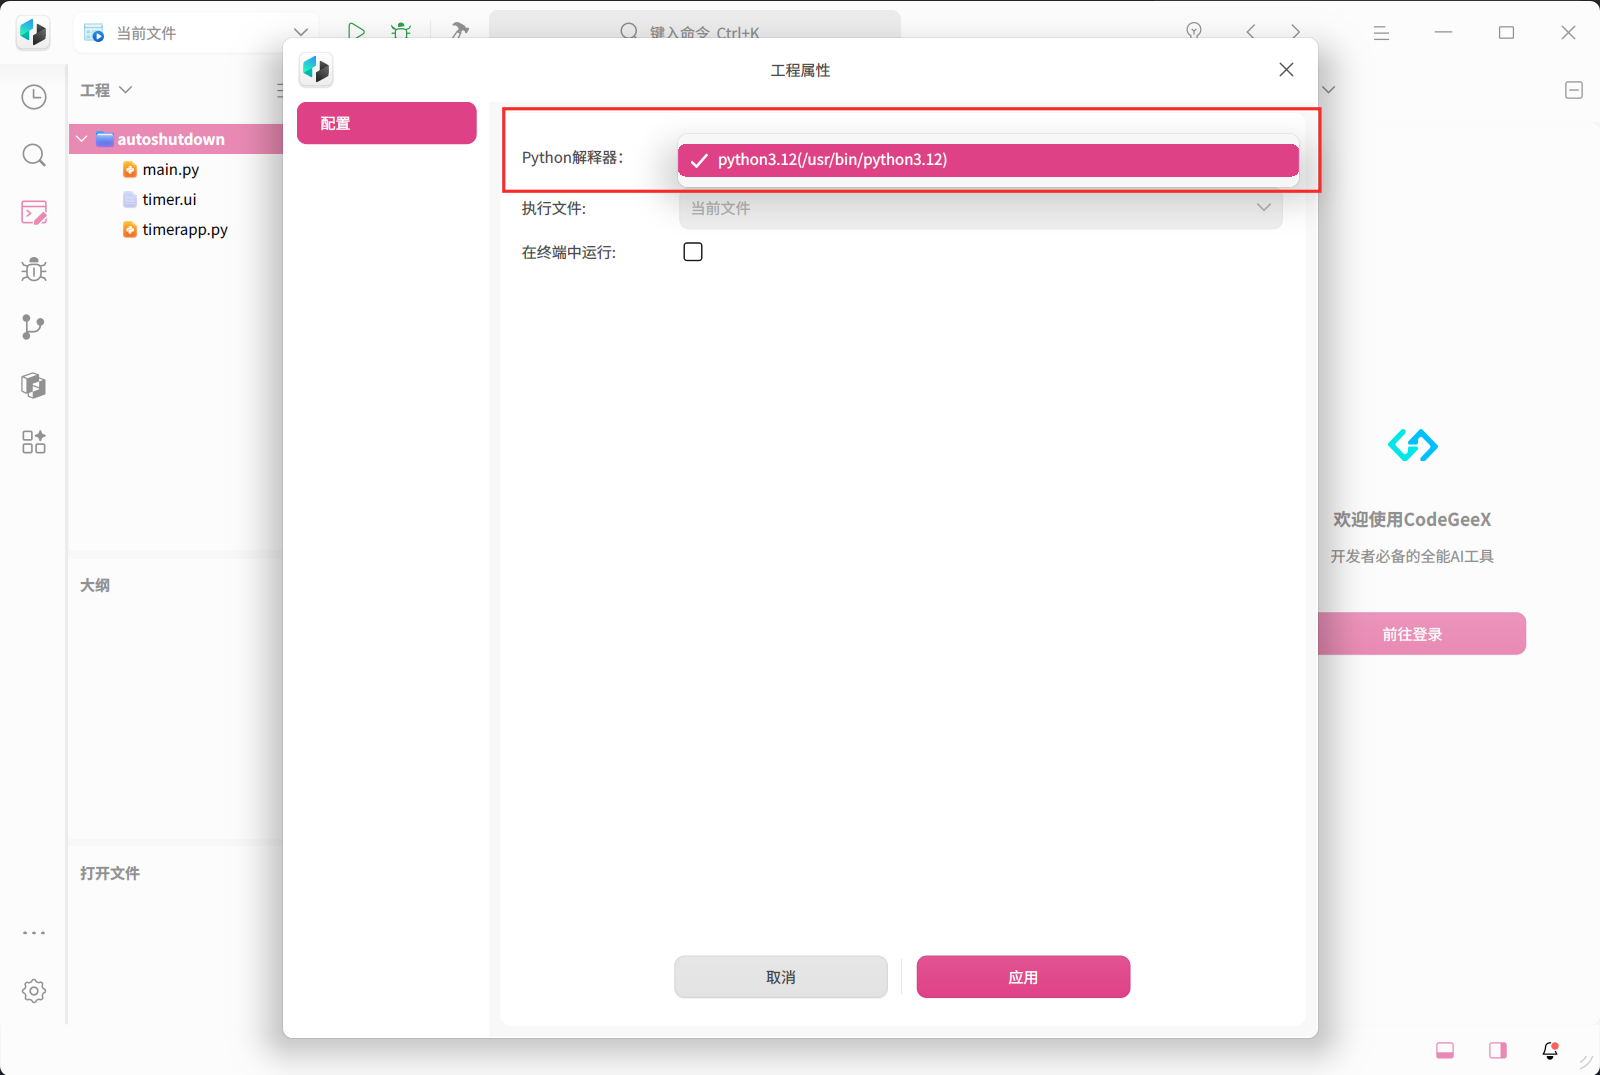Select the python3.12 interpreter option
This screenshot has height=1075, width=1600.
pyautogui.click(x=988, y=160)
